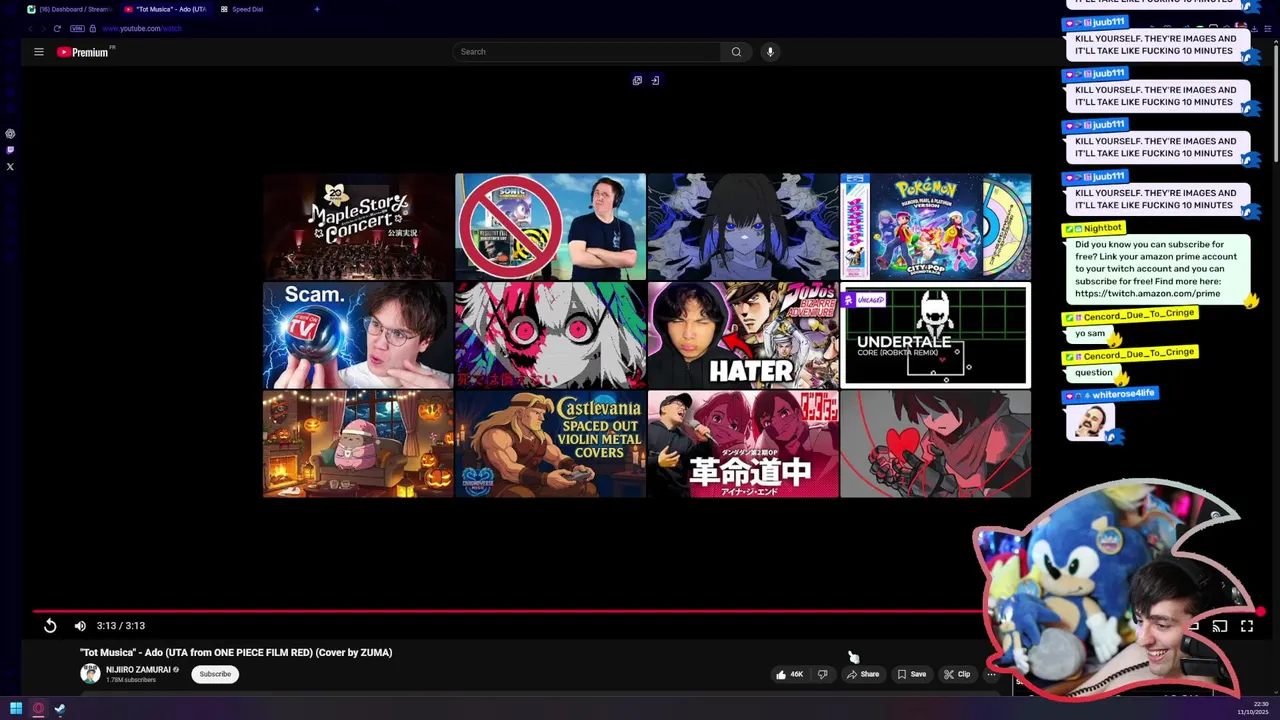Toggle the browser VPN badge
The width and height of the screenshot is (1280, 720).
coord(77,28)
